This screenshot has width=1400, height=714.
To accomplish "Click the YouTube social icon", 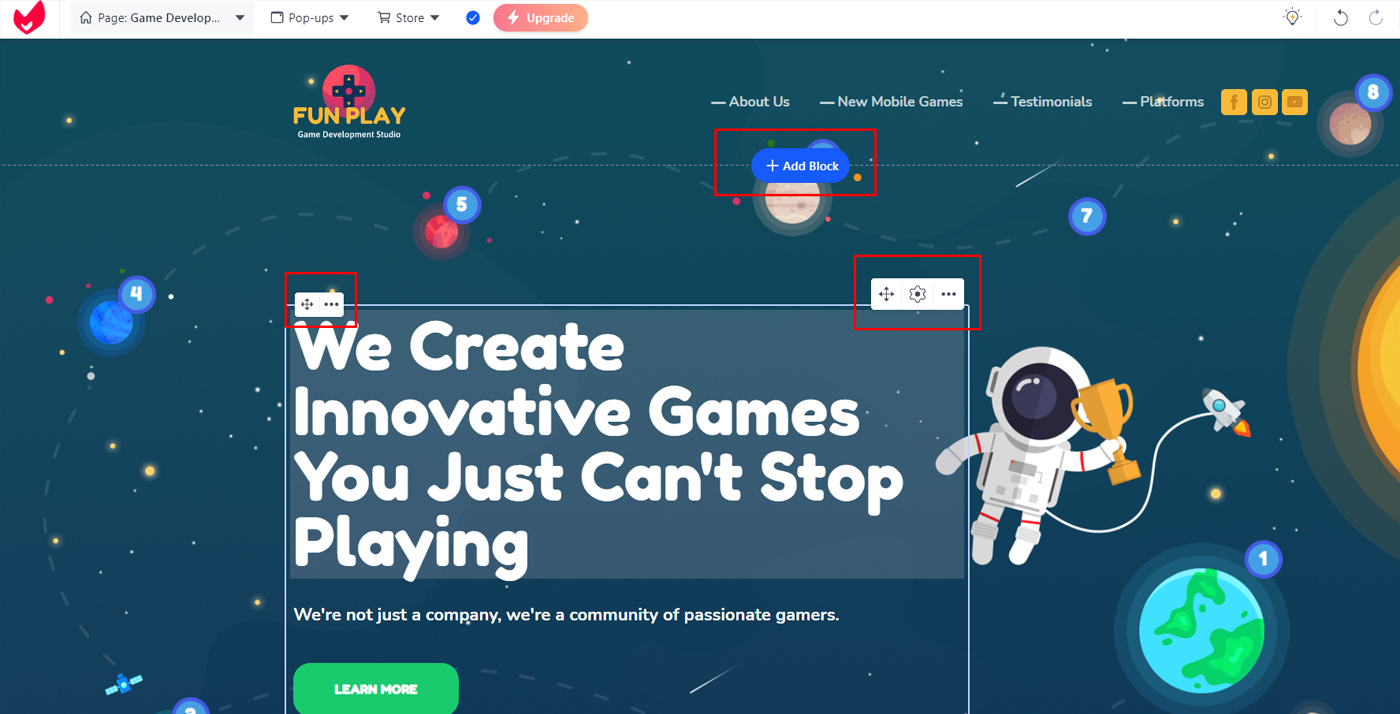I will [1295, 102].
